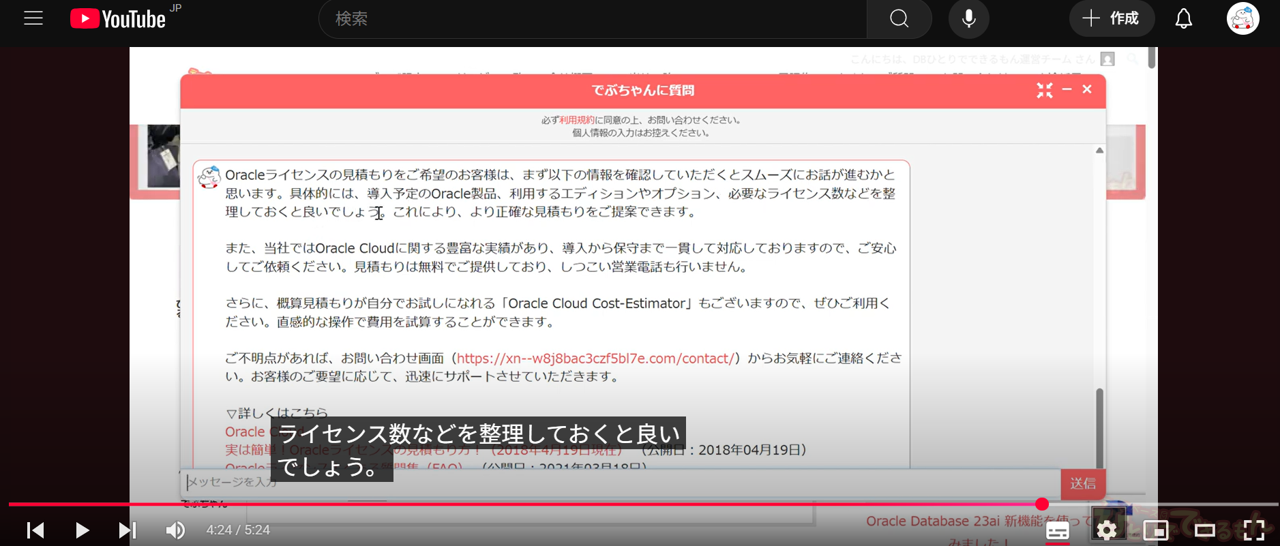
Task: Enter full screen mode
Action: [1253, 530]
